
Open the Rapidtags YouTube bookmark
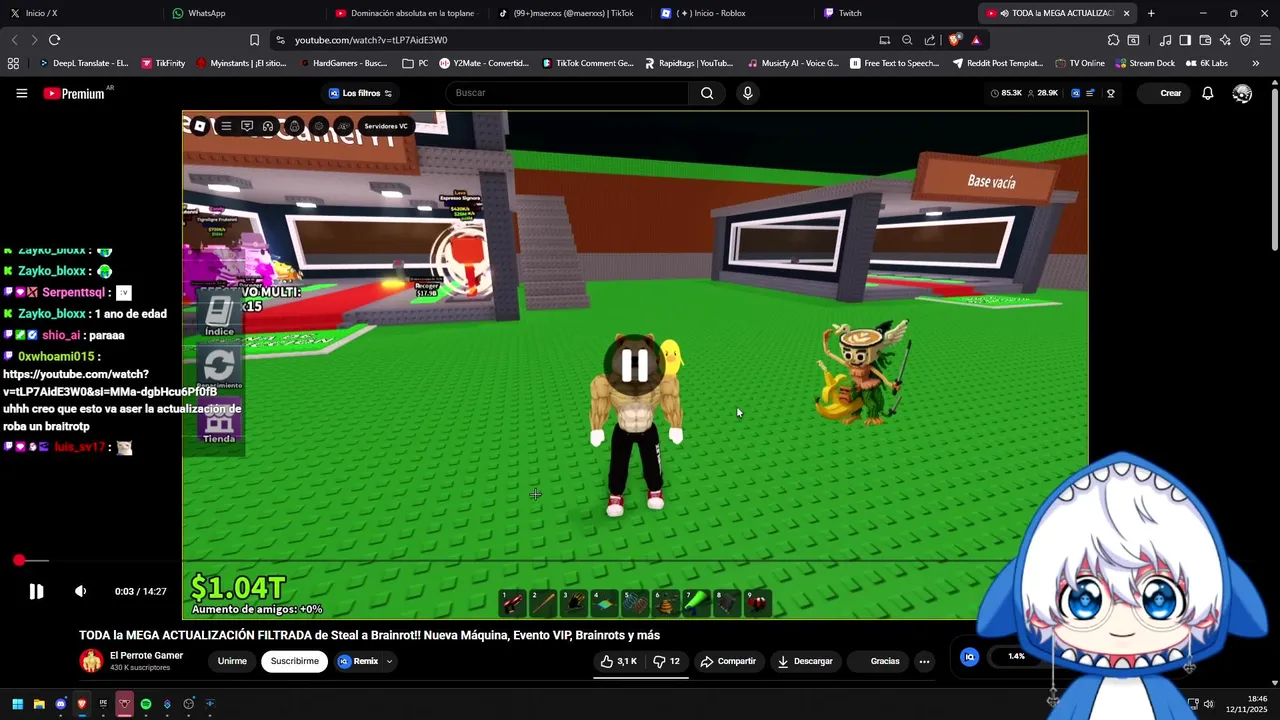[x=689, y=63]
